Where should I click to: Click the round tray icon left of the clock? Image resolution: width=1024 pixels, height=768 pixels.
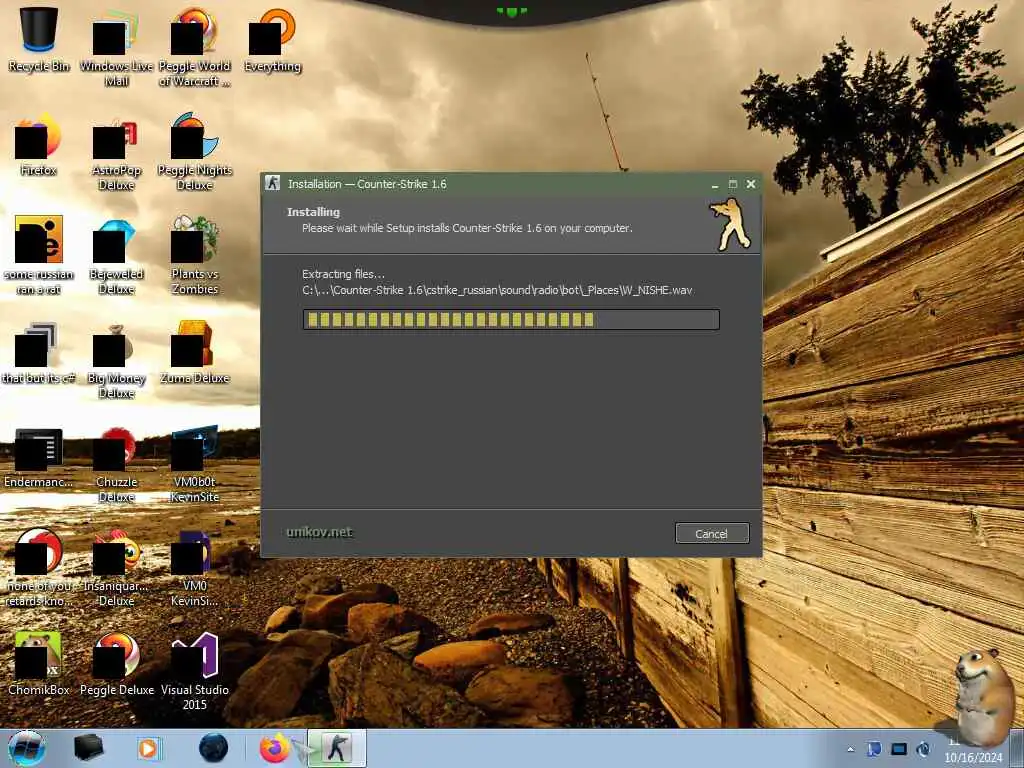(923, 749)
